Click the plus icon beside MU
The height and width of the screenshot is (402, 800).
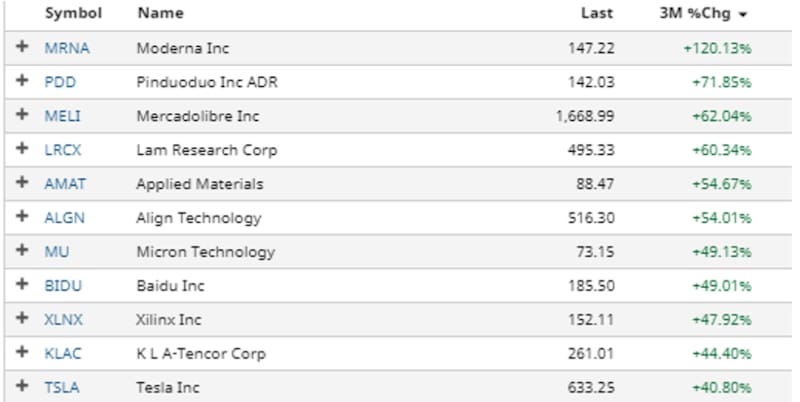(x=23, y=252)
